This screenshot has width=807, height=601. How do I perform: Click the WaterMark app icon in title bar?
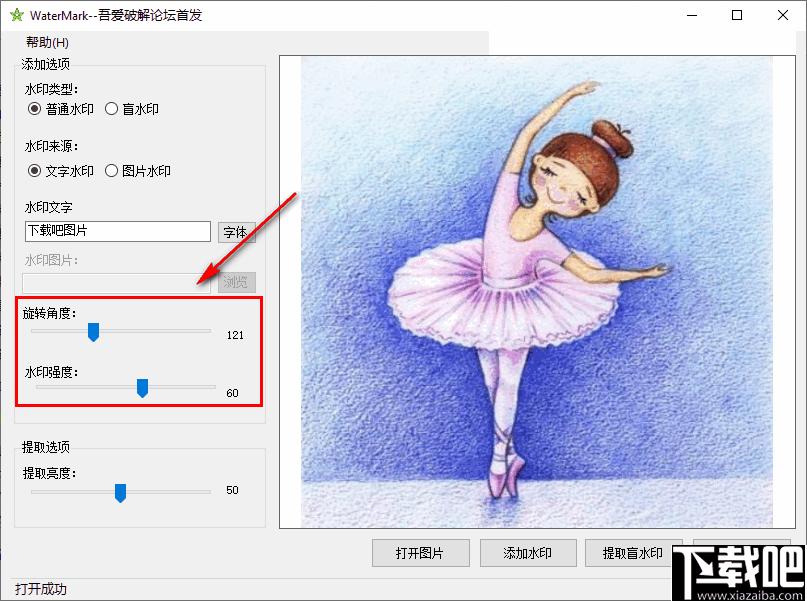tap(15, 16)
